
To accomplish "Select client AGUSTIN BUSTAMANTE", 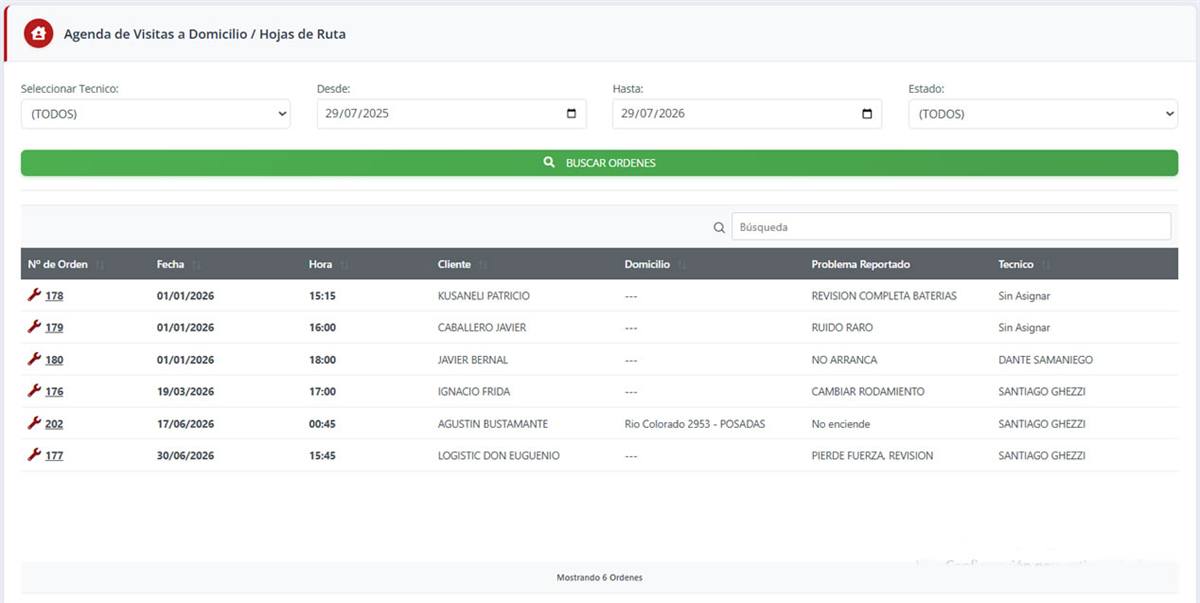I will 493,424.
